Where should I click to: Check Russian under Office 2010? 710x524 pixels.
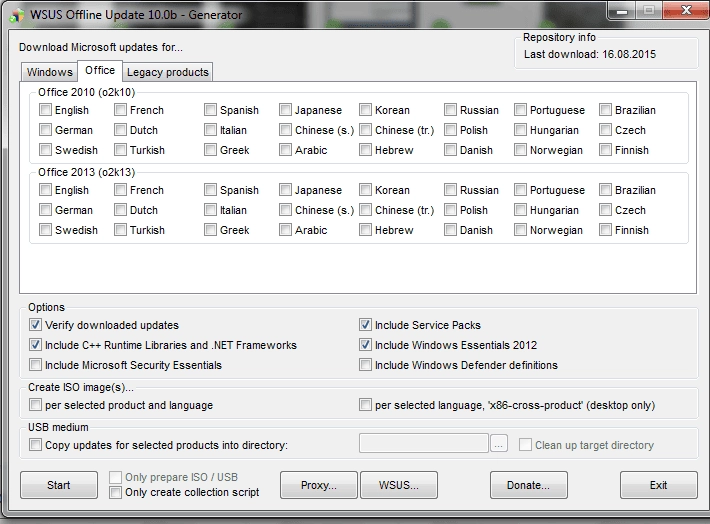[450, 110]
